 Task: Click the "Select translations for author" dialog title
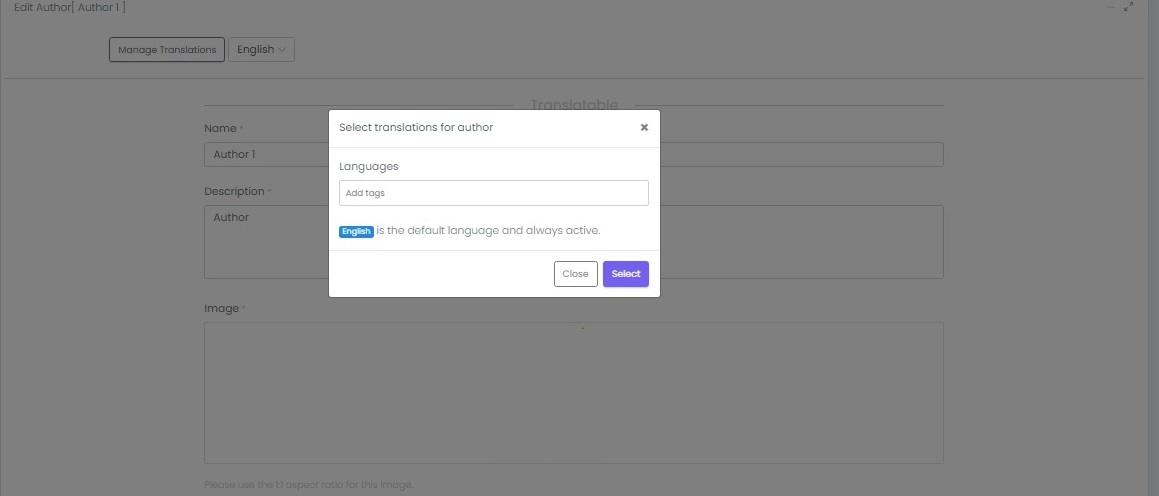(x=416, y=127)
